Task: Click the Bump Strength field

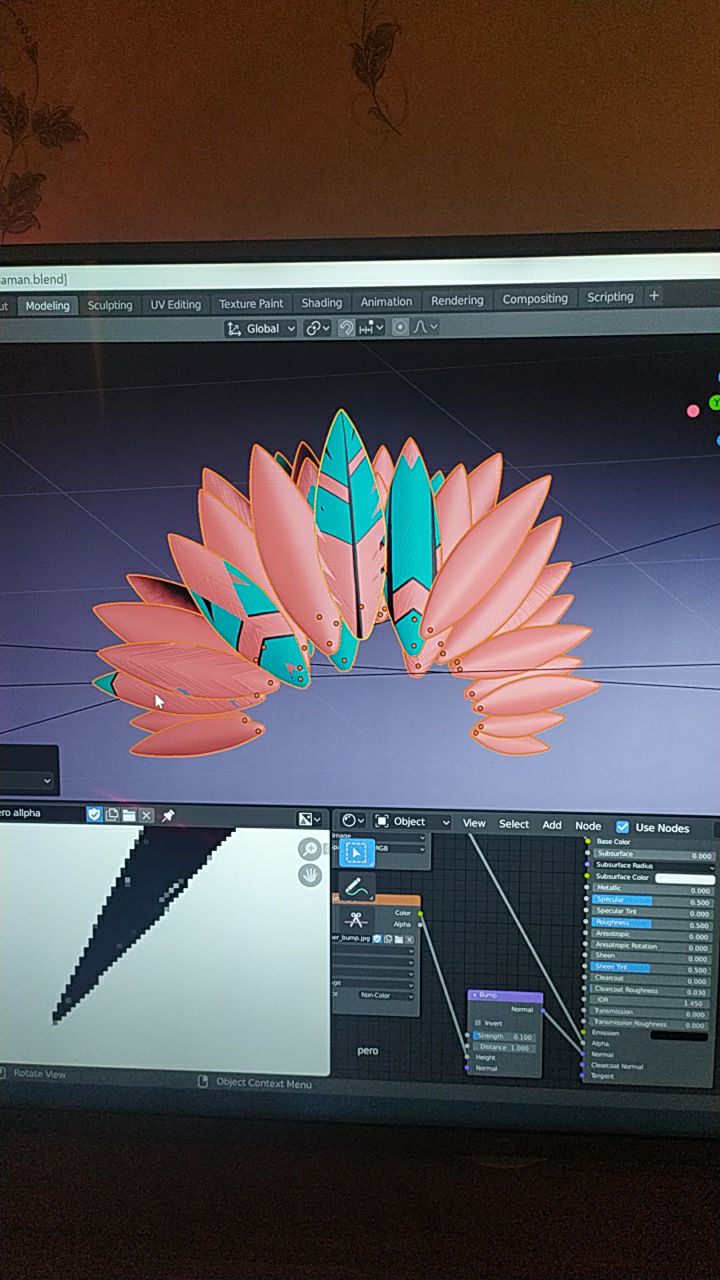Action: pyautogui.click(x=504, y=1037)
